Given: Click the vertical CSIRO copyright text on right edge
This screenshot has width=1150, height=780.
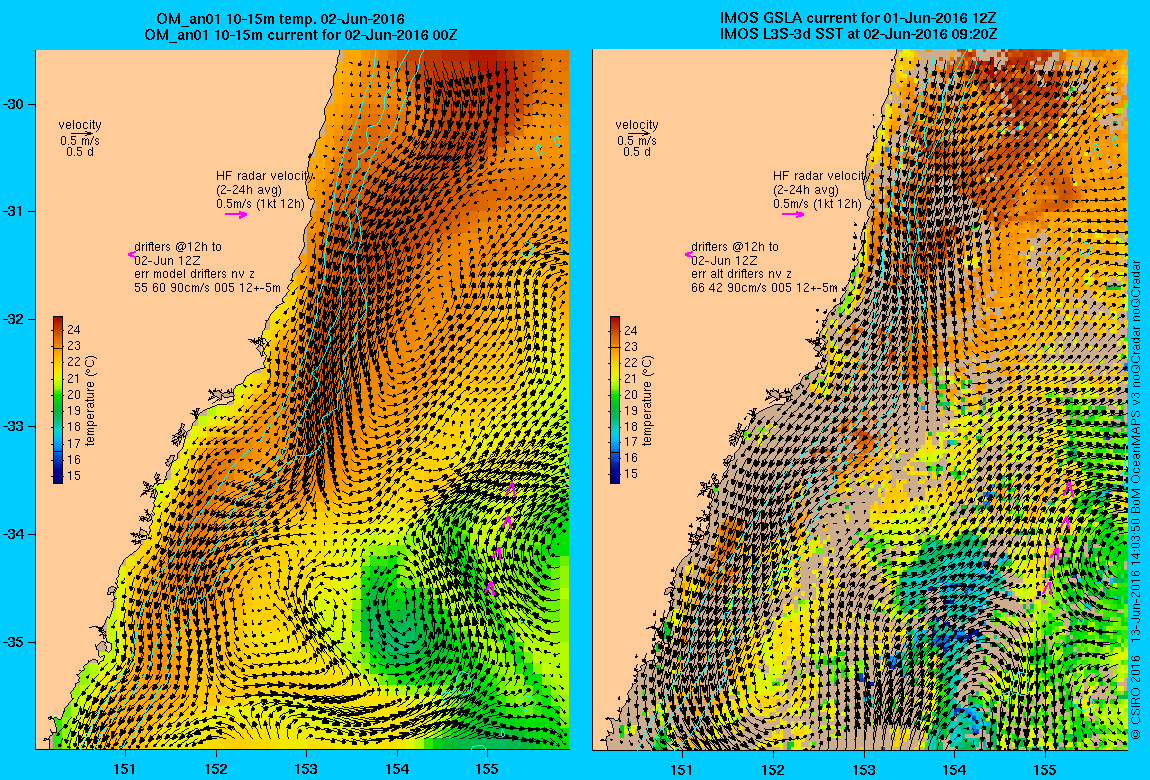Looking at the screenshot, I should coord(1135,498).
